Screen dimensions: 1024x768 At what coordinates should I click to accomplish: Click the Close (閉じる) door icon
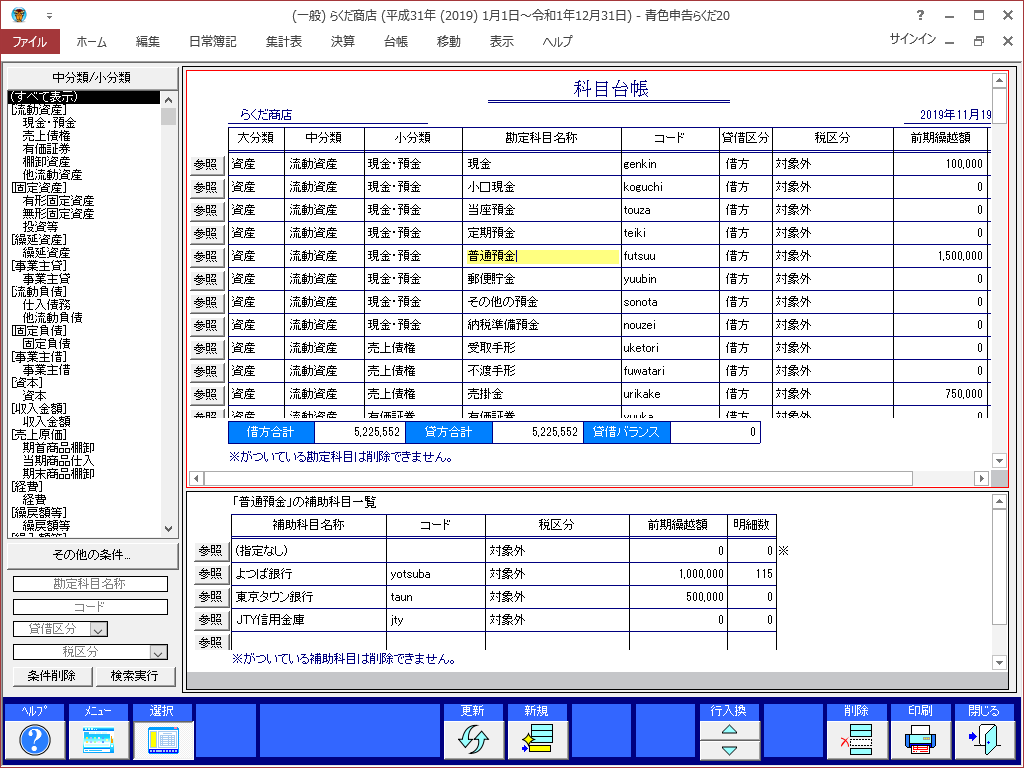pos(984,740)
